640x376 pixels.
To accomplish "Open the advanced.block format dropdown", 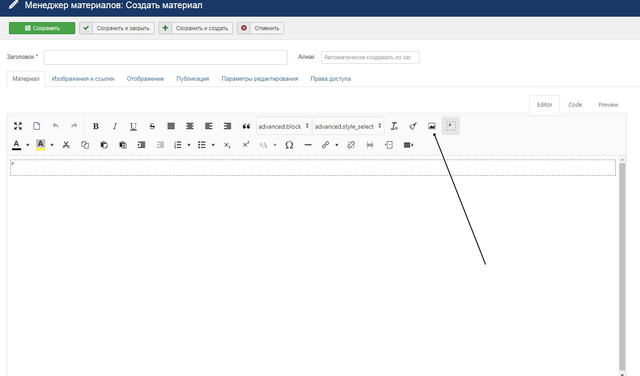I will (284, 127).
